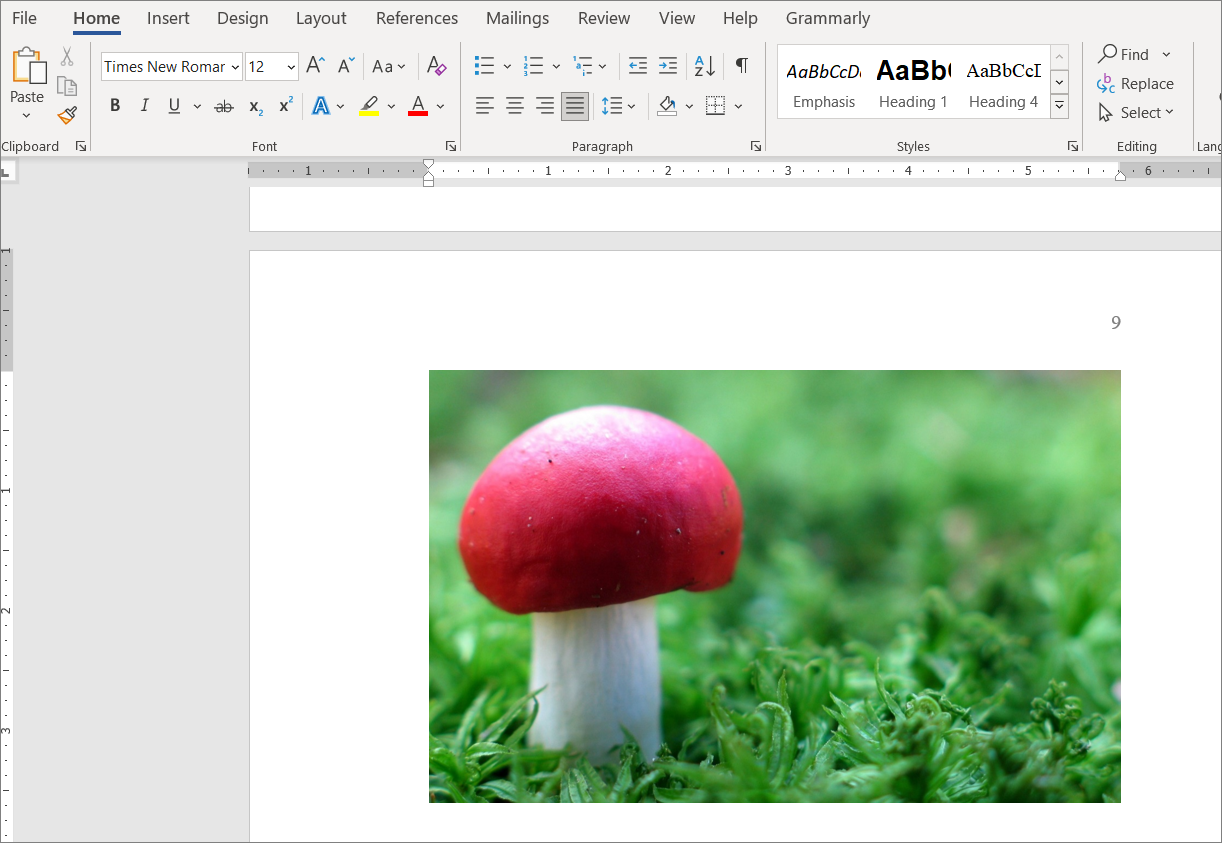Viewport: 1222px width, 843px height.
Task: Toggle Bold formatting
Action: (115, 106)
